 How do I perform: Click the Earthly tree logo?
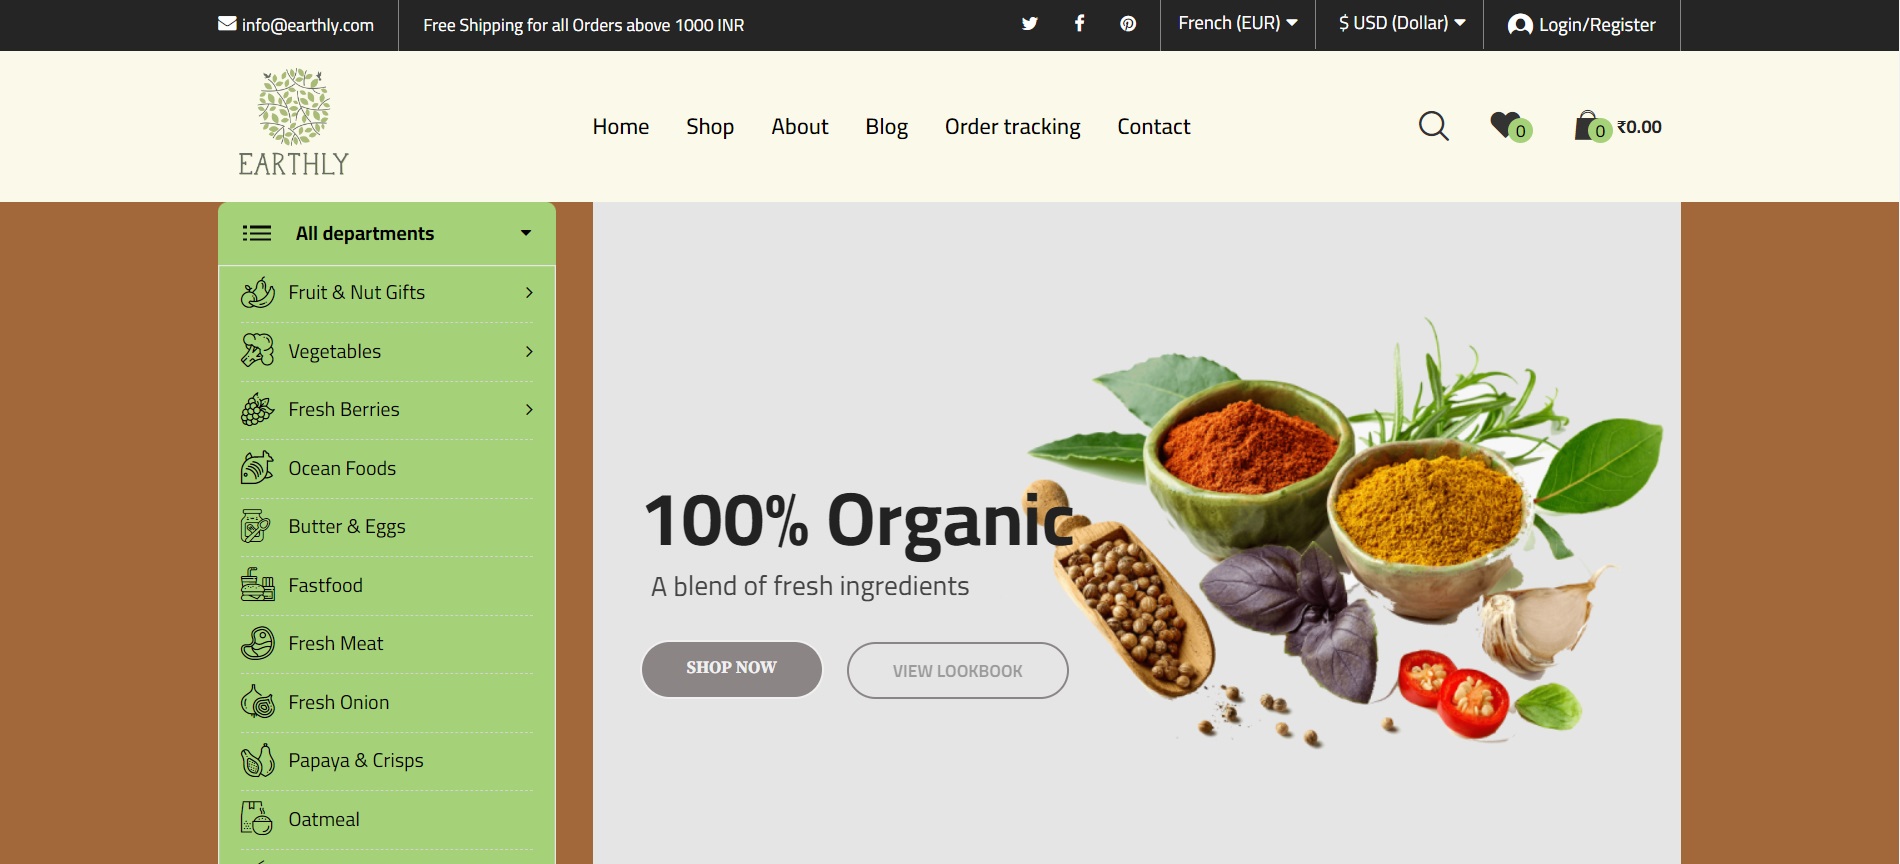pyautogui.click(x=293, y=123)
